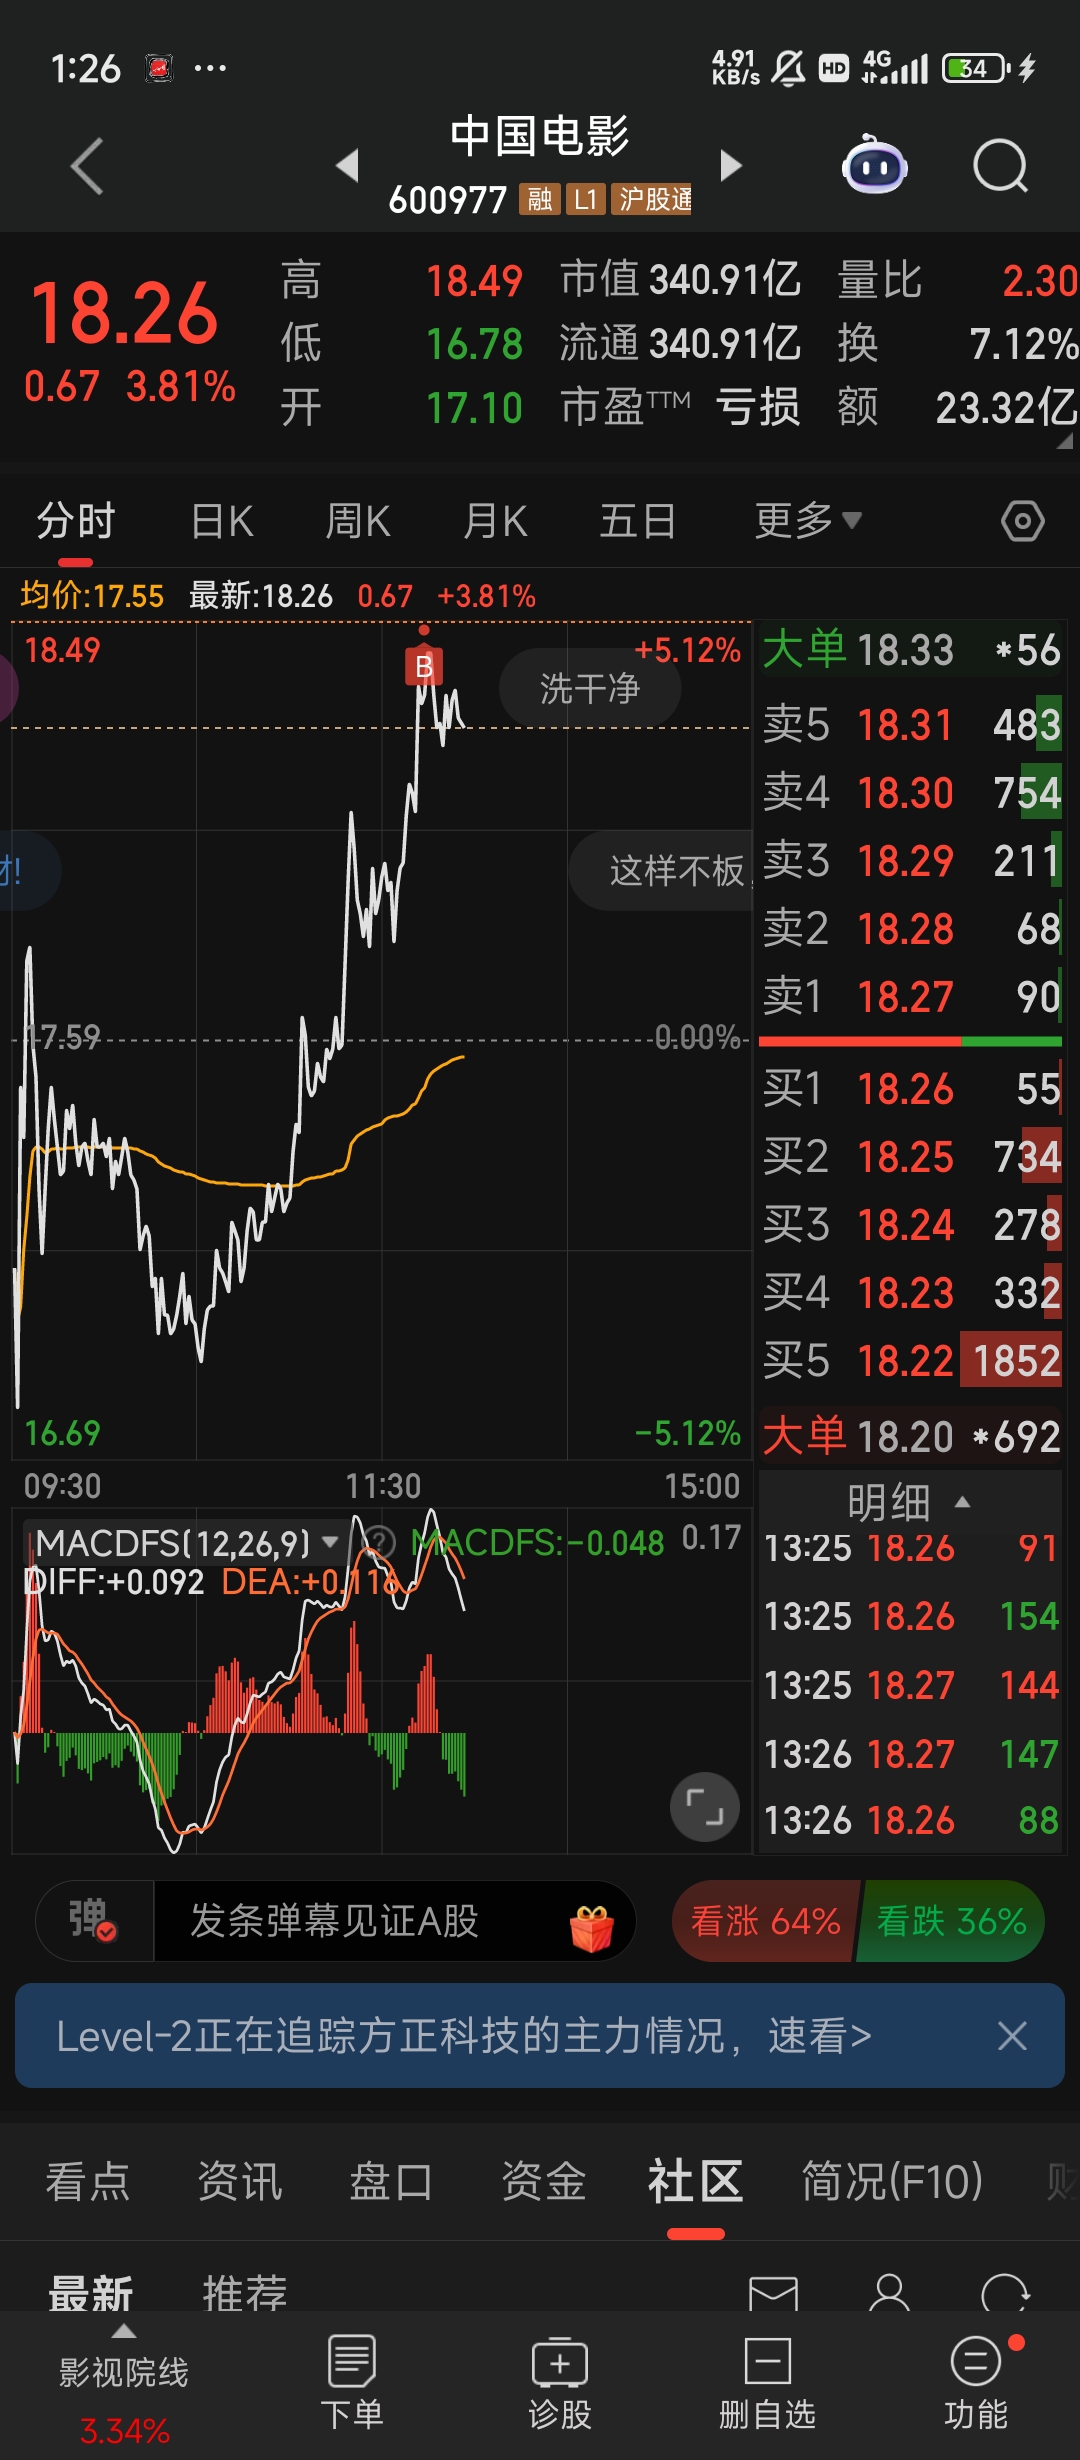
Task: Open 看点 section tab
Action: pyautogui.click(x=88, y=2181)
